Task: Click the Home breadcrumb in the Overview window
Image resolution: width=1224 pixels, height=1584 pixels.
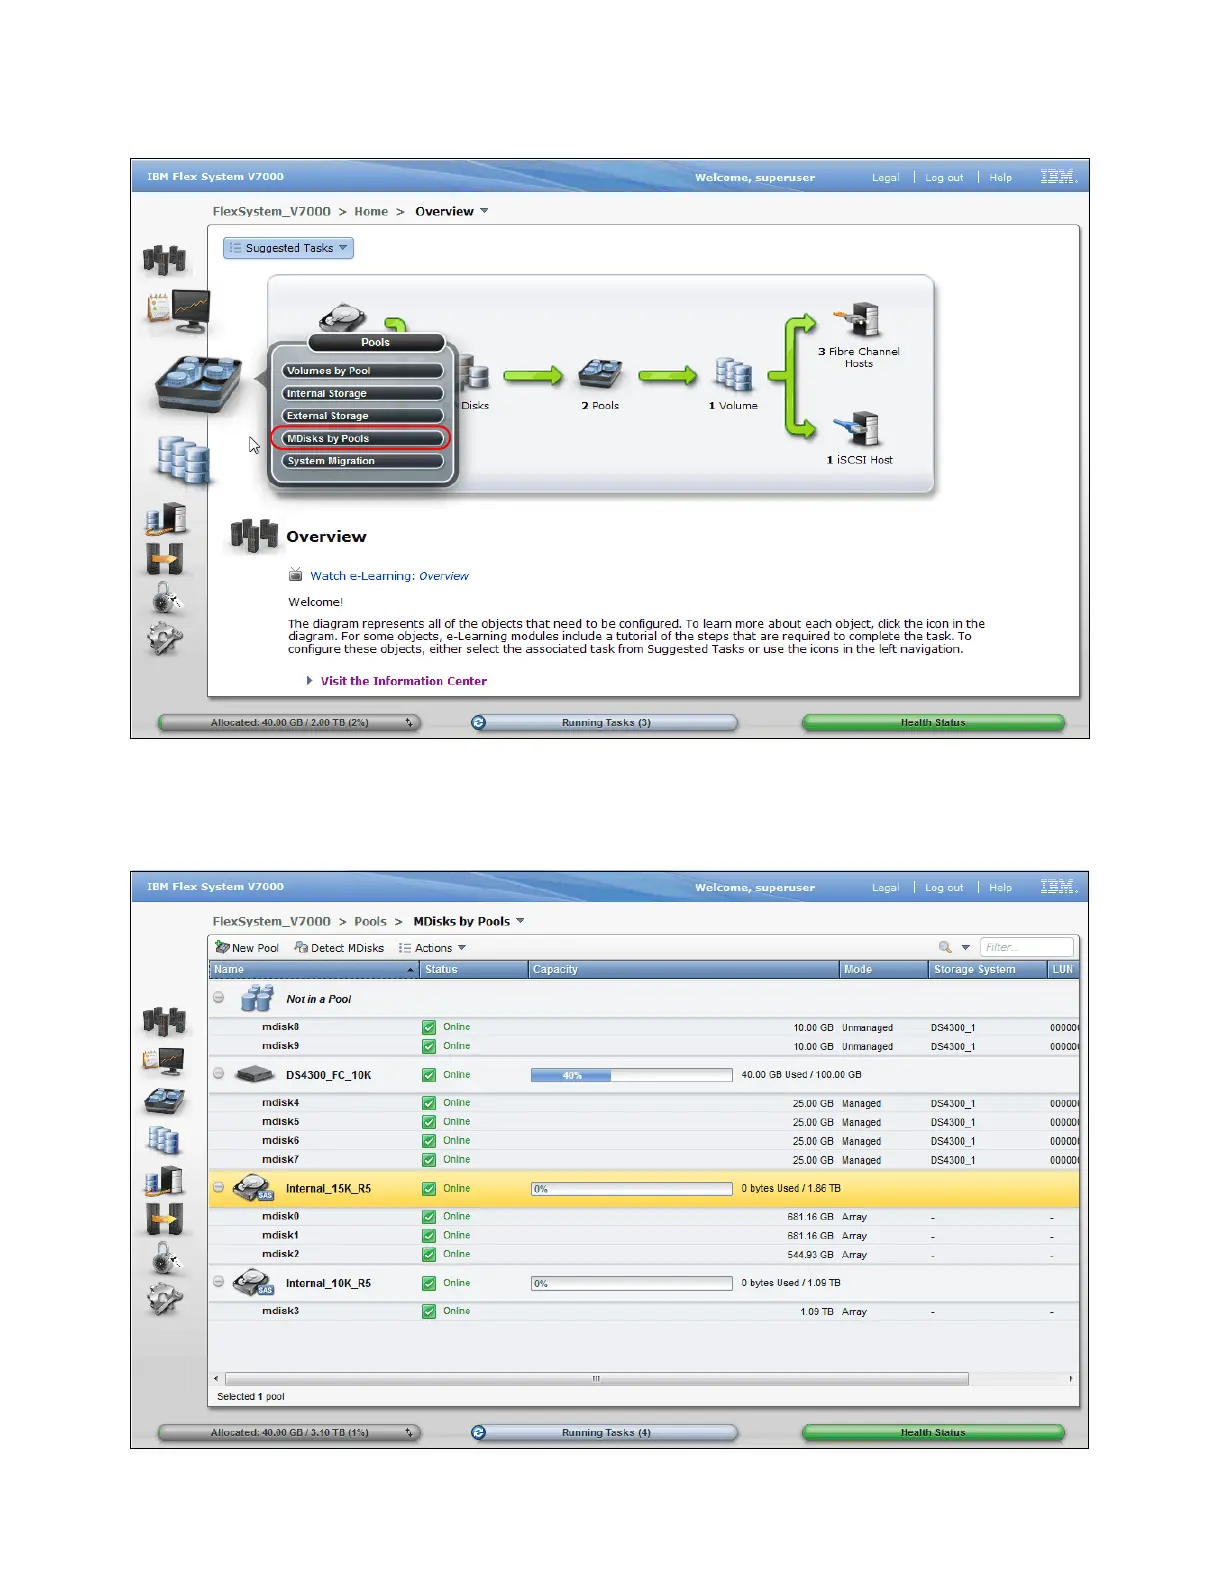Action: pos(371,211)
